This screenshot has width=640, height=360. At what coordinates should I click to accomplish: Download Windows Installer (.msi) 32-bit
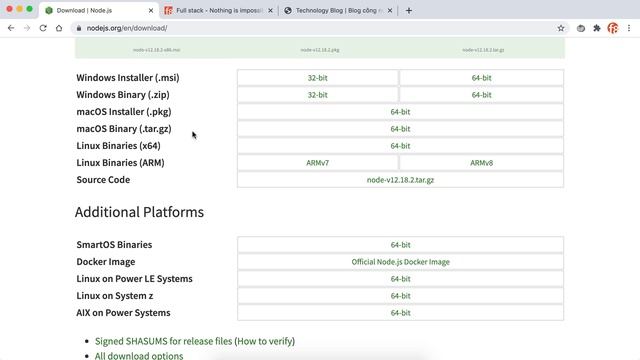(x=318, y=78)
